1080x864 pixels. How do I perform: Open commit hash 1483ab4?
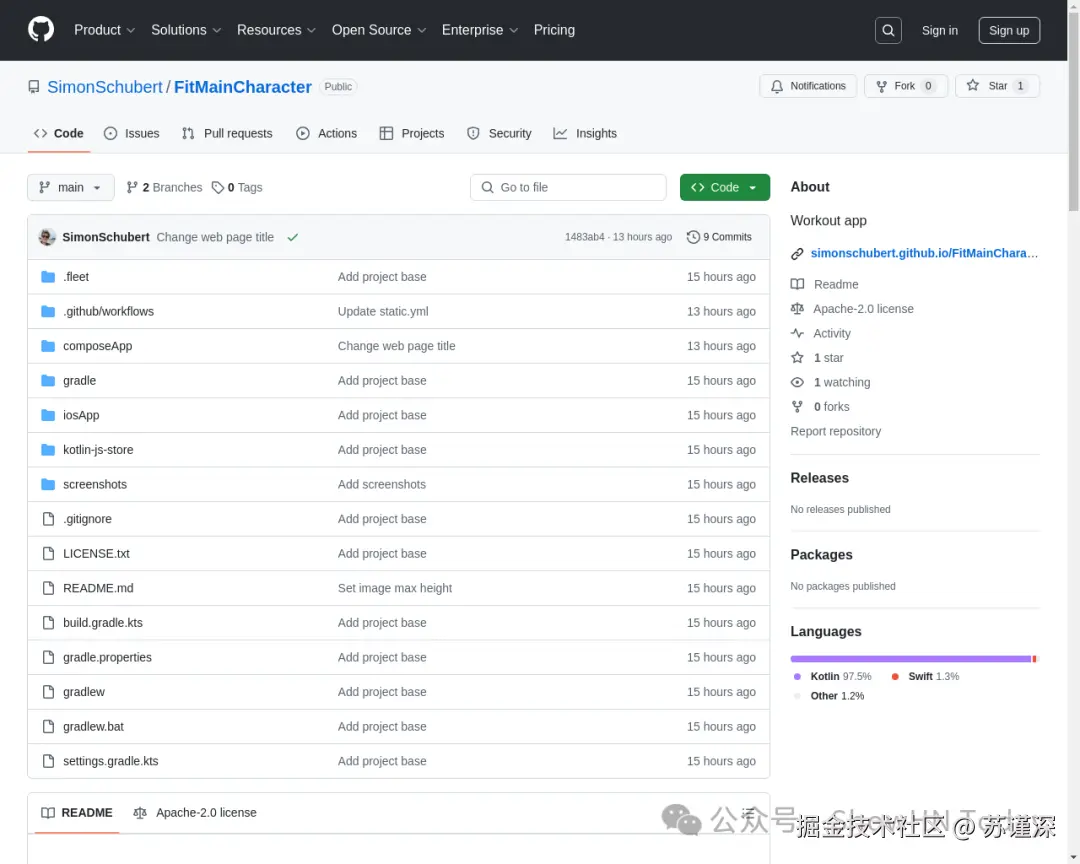tap(584, 237)
